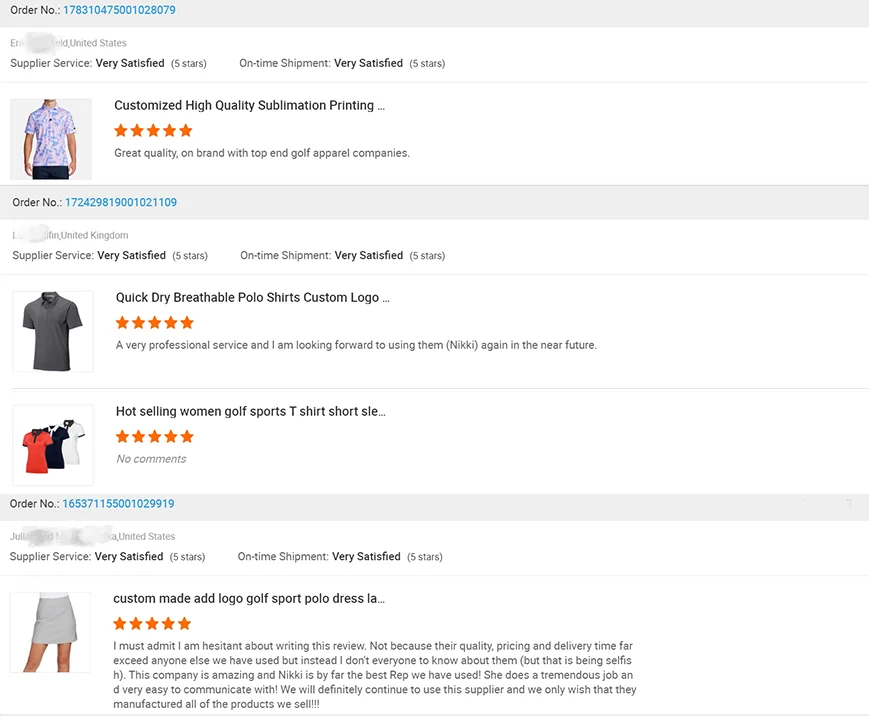Select the Great quality golf apparel review text
Image resolution: width=869 pixels, height=716 pixels.
click(x=262, y=153)
